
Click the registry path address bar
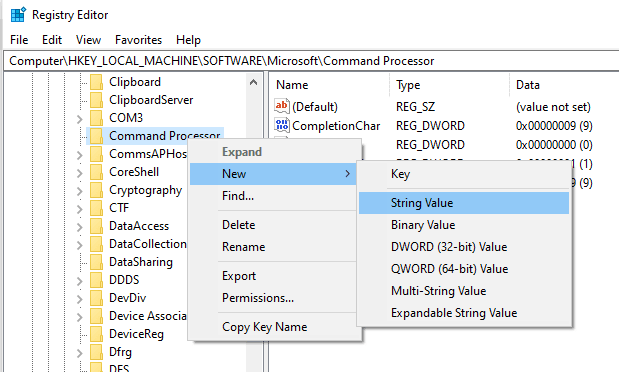tap(311, 61)
